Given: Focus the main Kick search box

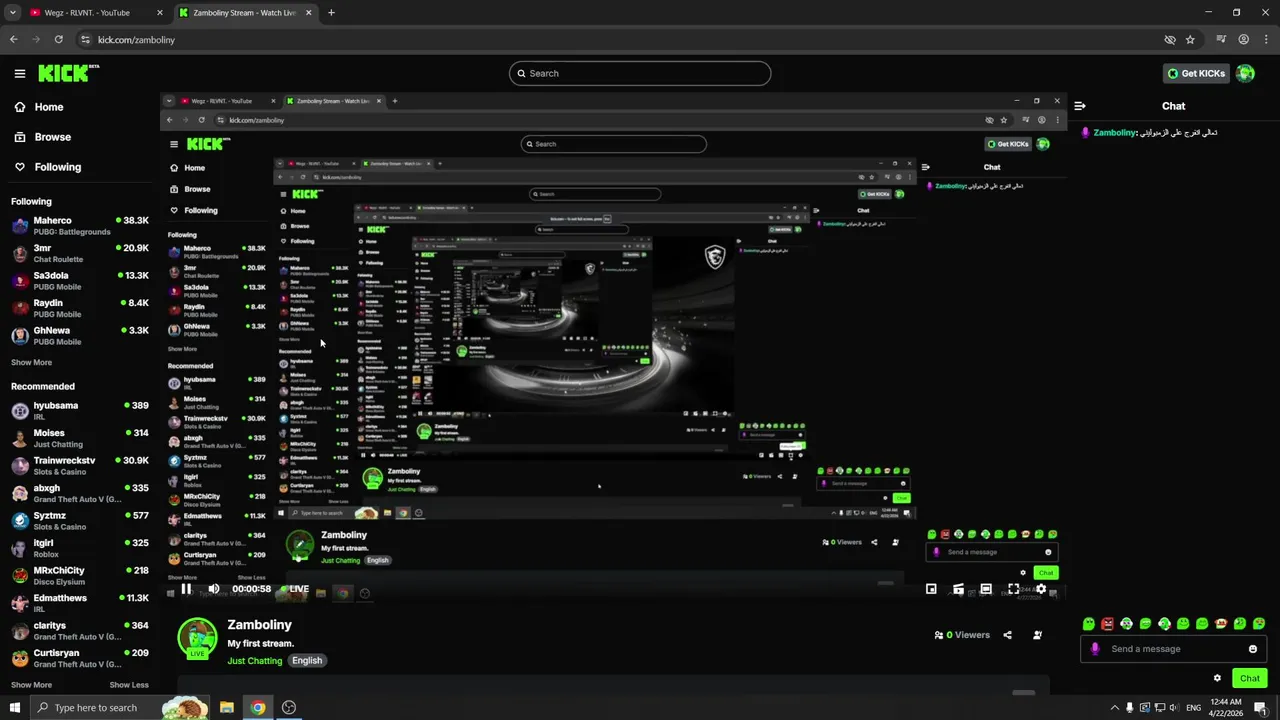Looking at the screenshot, I should click(x=640, y=73).
